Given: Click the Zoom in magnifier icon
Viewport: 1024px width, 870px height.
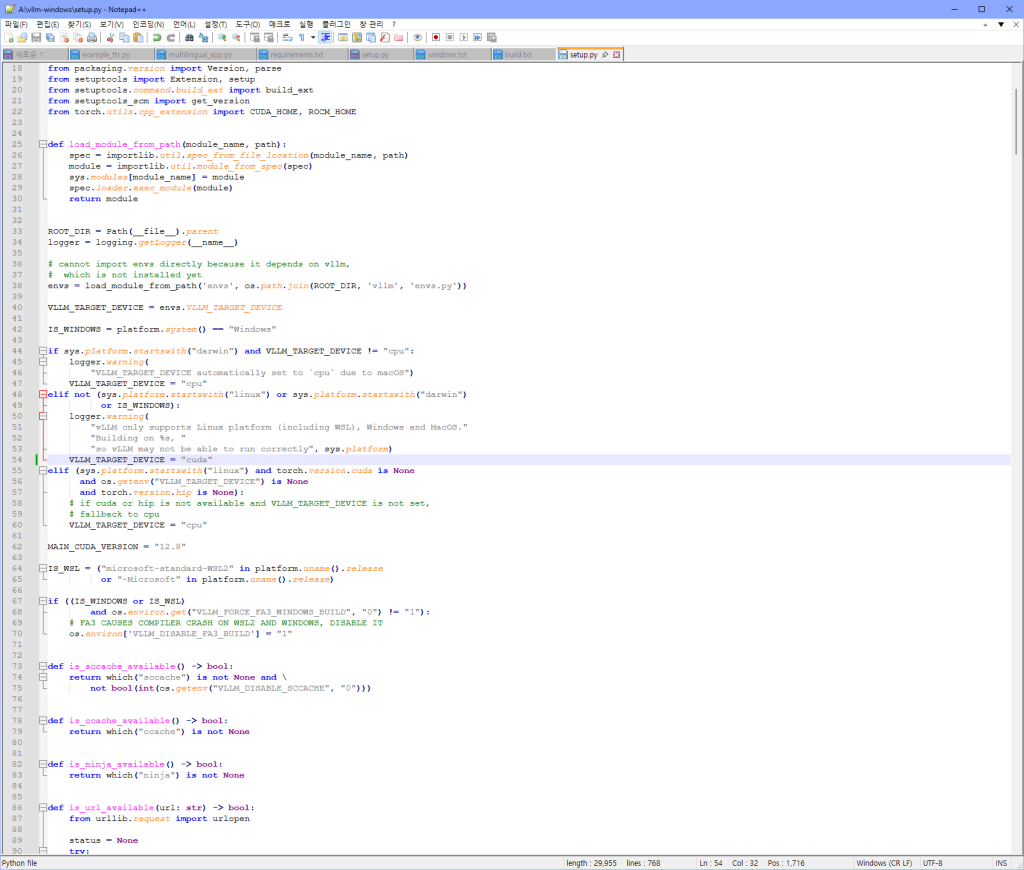Looking at the screenshot, I should pyautogui.click(x=222, y=37).
